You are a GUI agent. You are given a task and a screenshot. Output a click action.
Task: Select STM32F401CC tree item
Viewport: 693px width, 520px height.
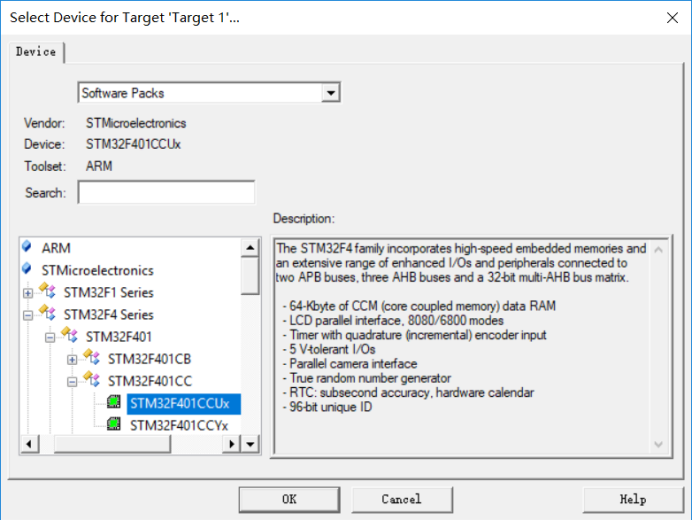150,381
